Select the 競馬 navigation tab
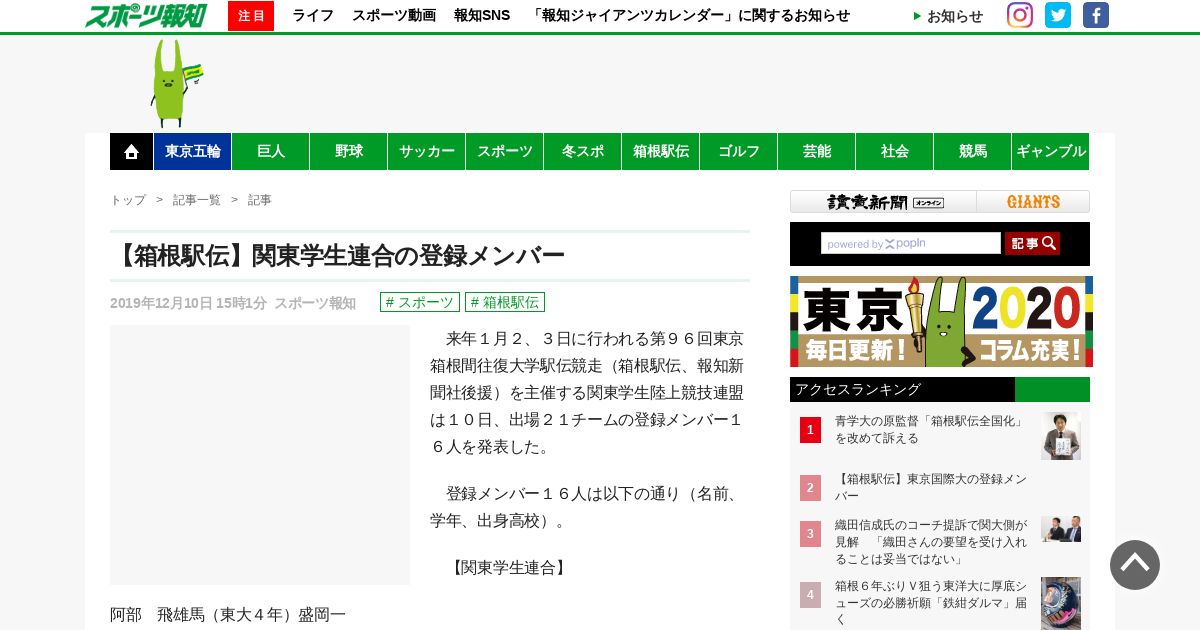 click(x=973, y=151)
